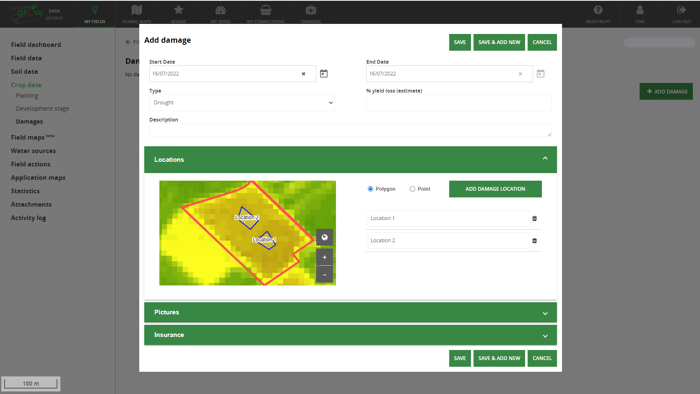Expand the Insurance section
Viewport: 700px width, 394px height.
click(350, 335)
